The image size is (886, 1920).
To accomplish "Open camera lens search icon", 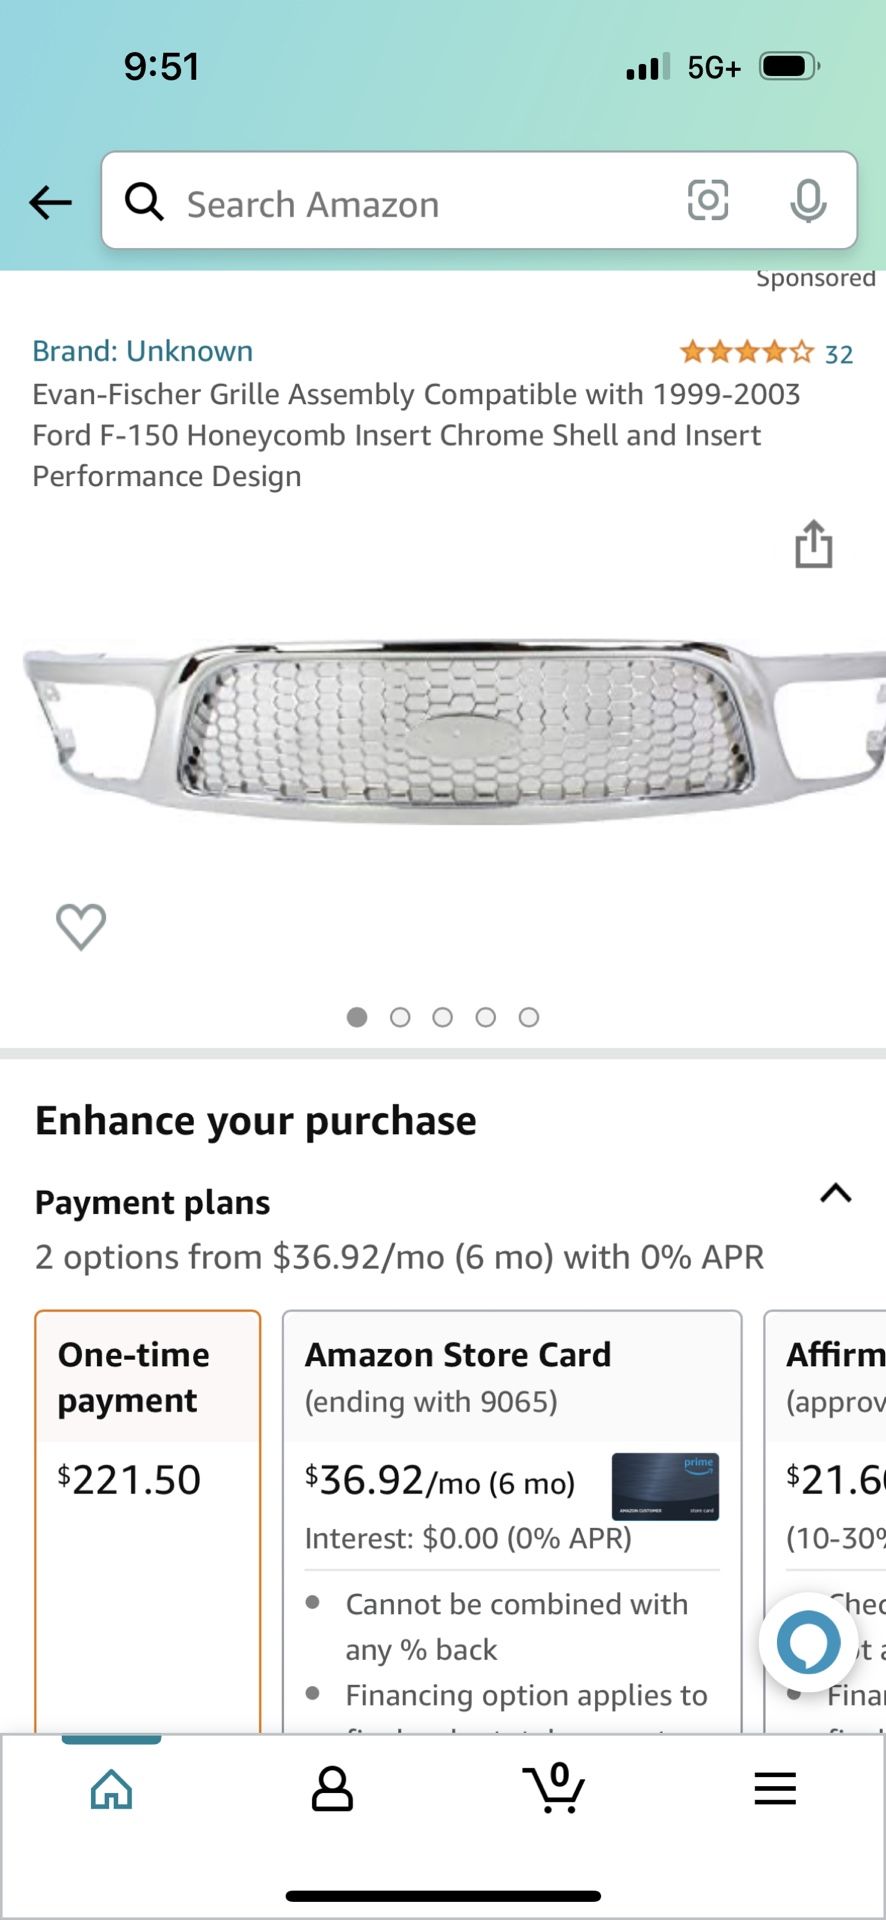I will click(707, 201).
